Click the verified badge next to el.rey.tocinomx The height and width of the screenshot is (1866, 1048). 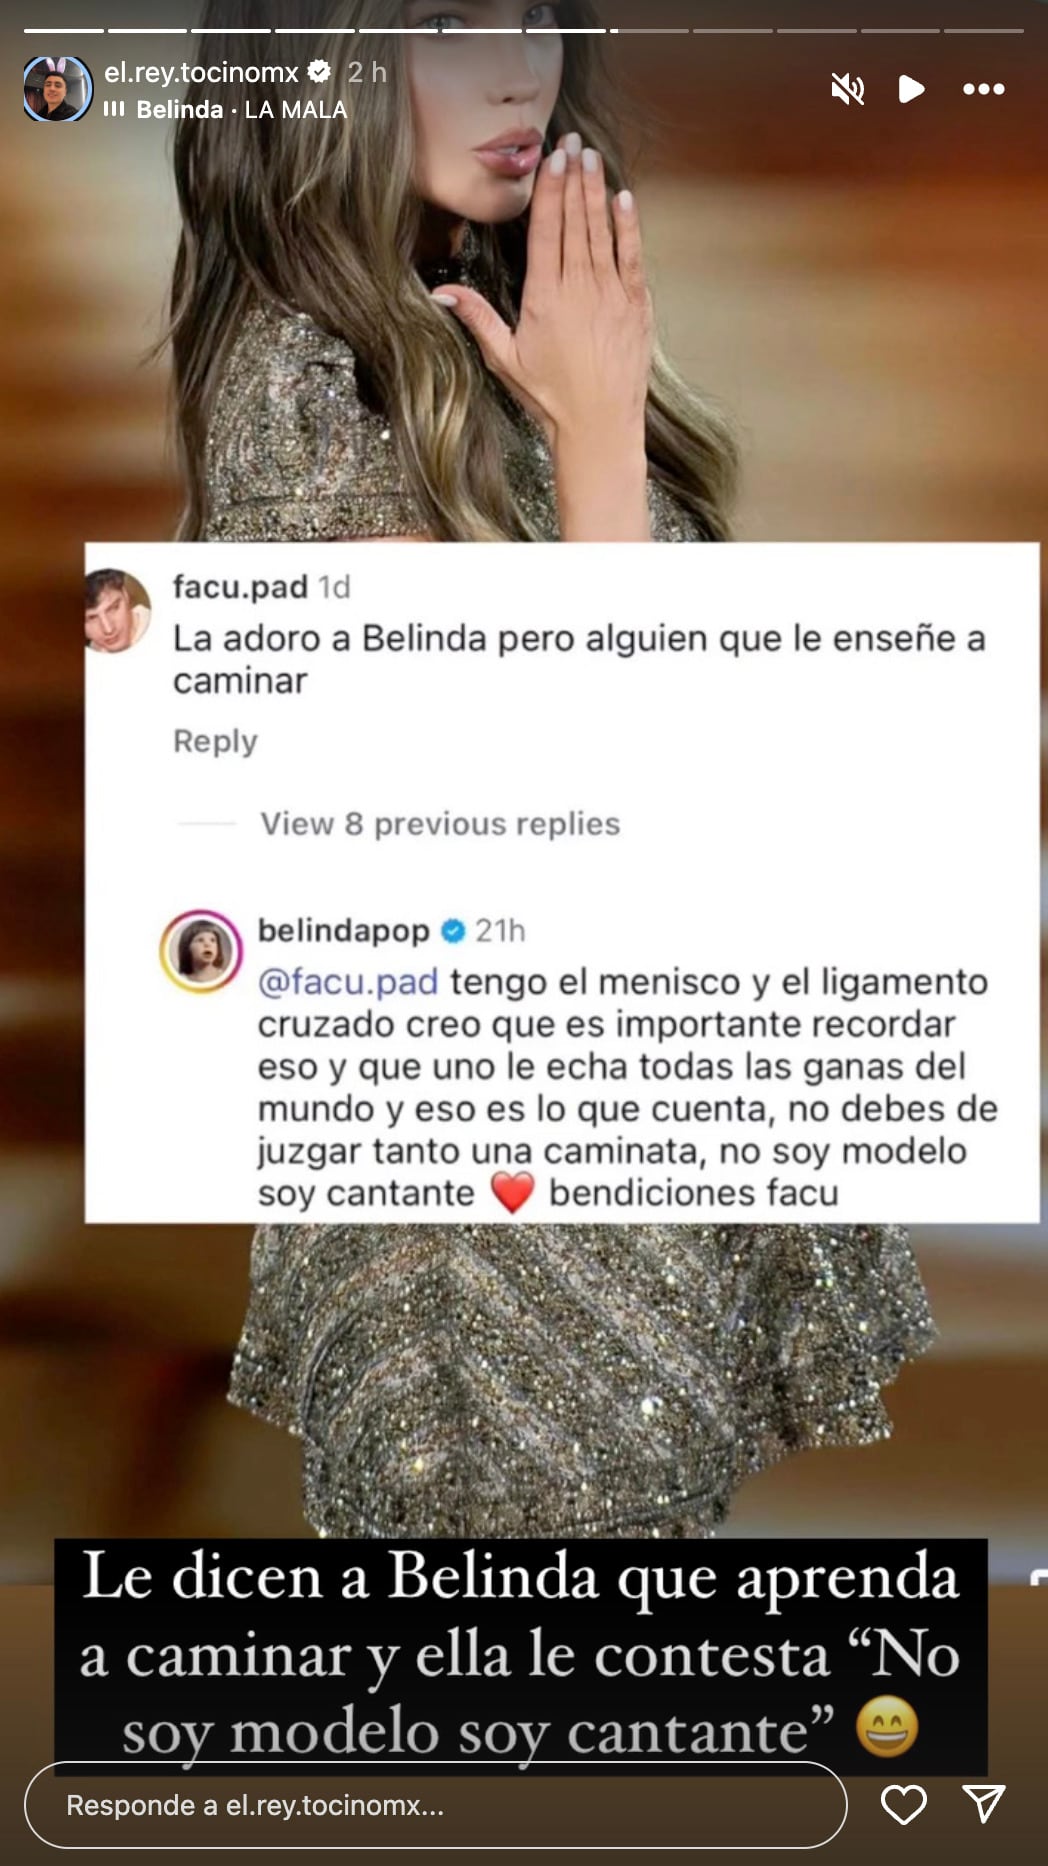click(x=319, y=72)
